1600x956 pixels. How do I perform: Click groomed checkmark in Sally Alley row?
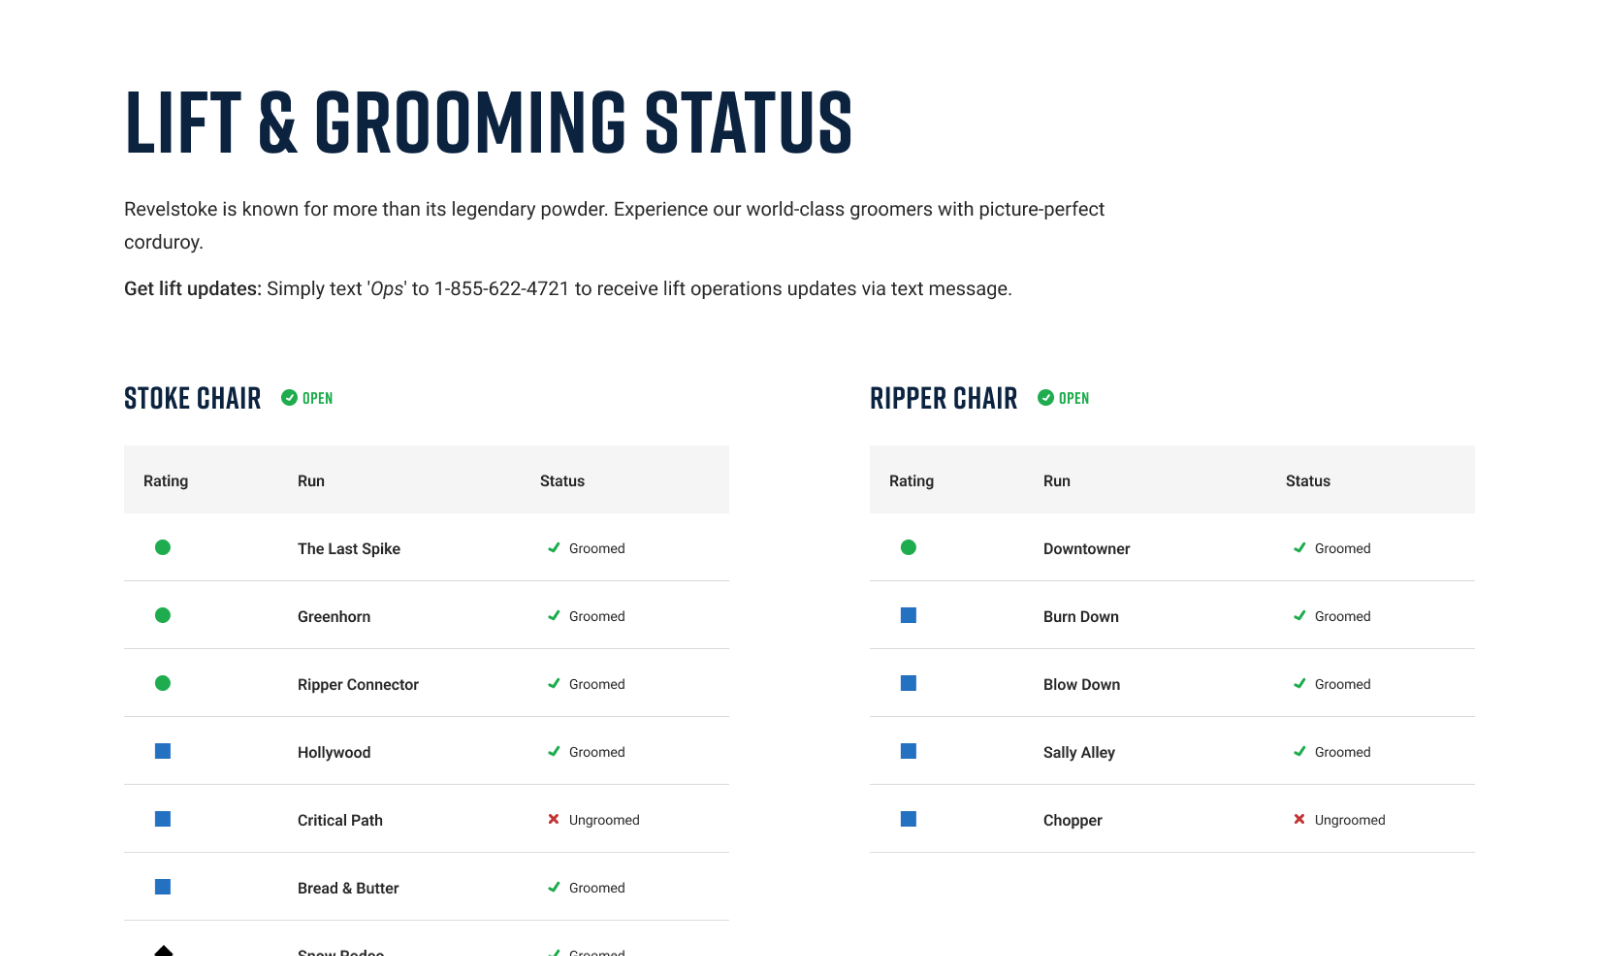[x=1299, y=751]
